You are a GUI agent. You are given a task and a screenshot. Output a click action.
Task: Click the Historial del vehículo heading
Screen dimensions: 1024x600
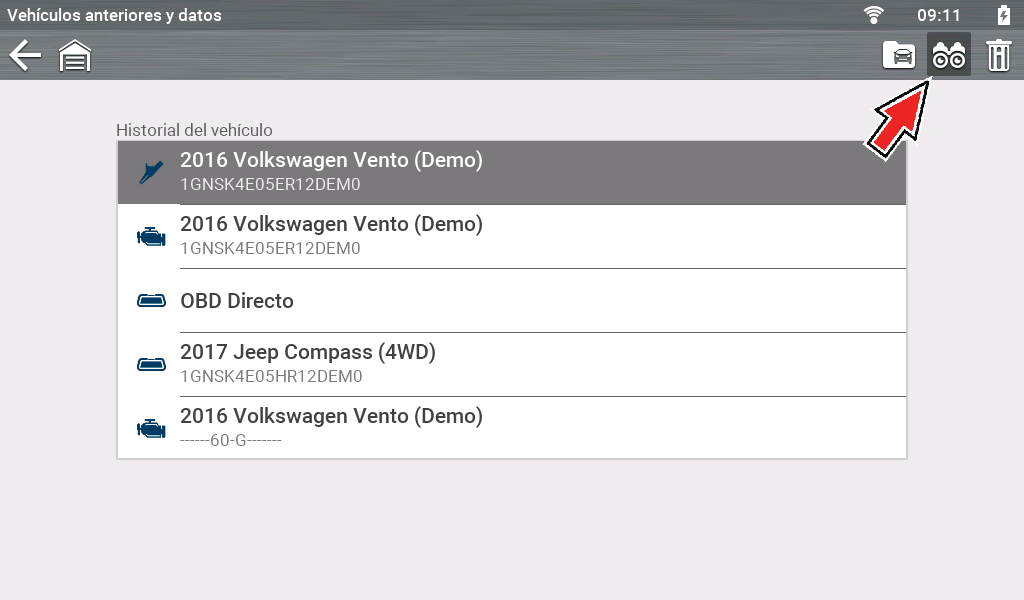click(x=194, y=130)
